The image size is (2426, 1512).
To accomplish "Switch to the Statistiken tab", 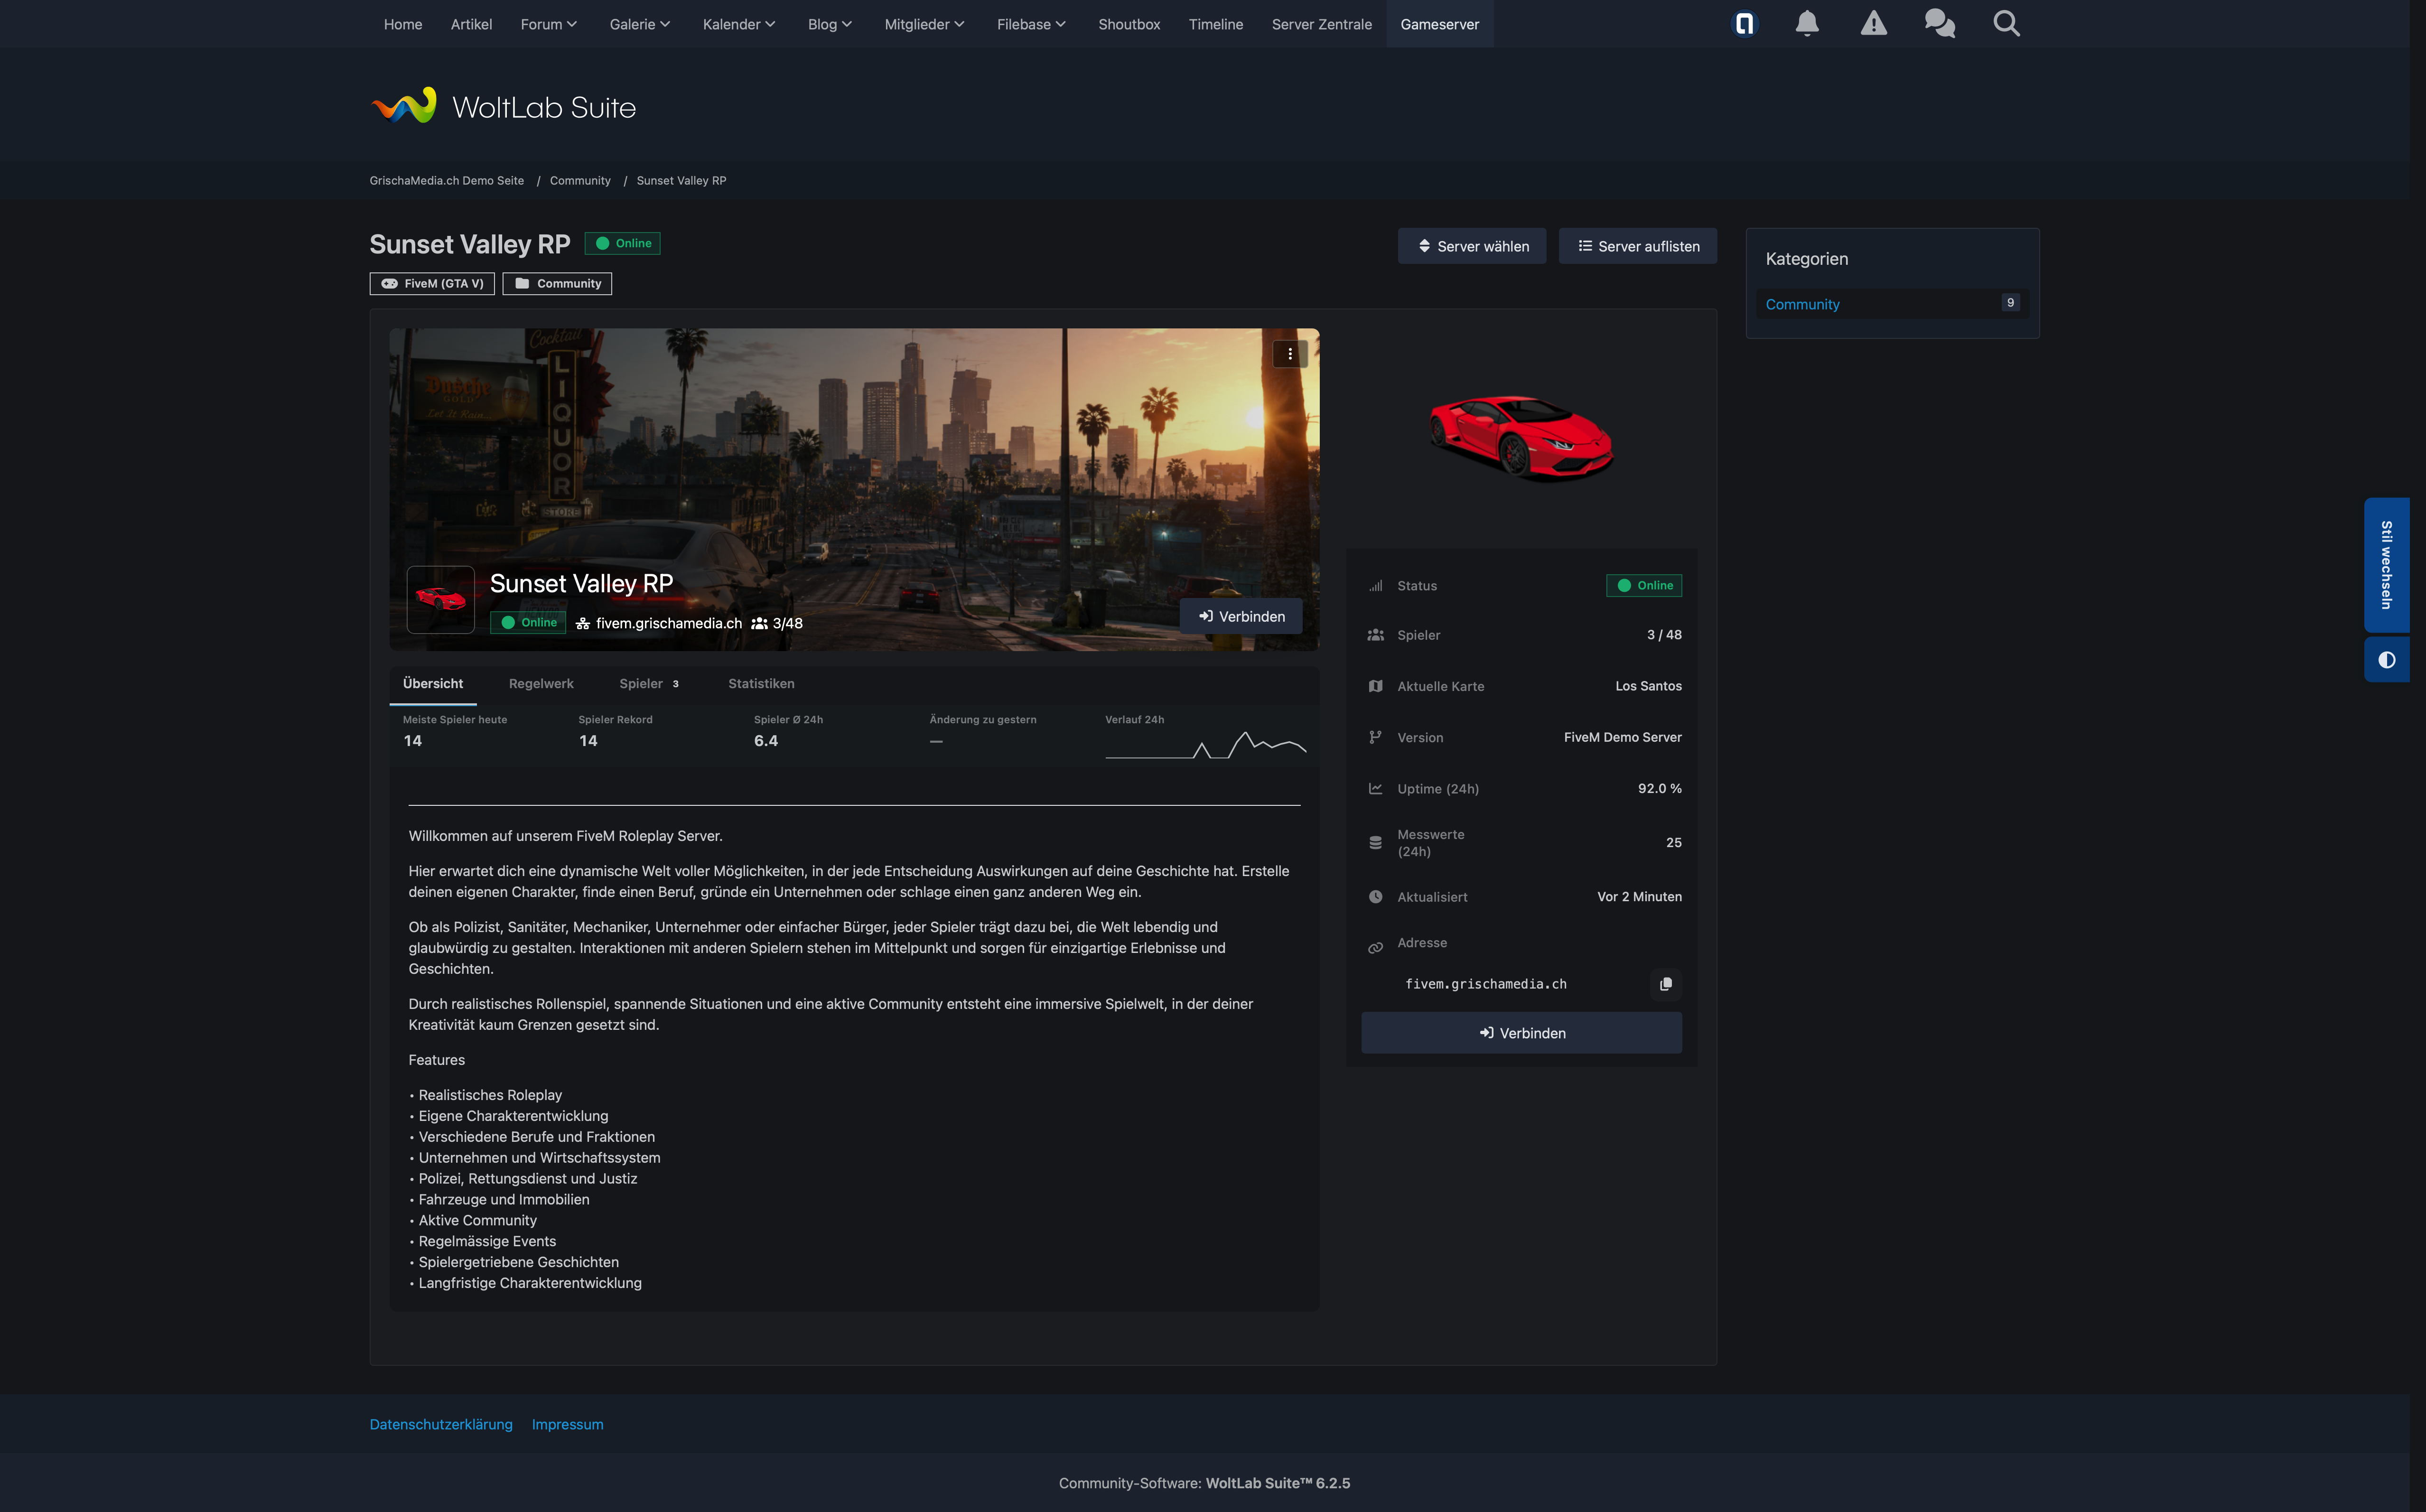I will pyautogui.click(x=761, y=684).
